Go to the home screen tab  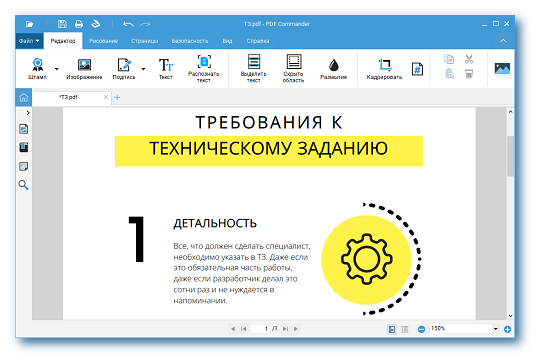(x=24, y=97)
